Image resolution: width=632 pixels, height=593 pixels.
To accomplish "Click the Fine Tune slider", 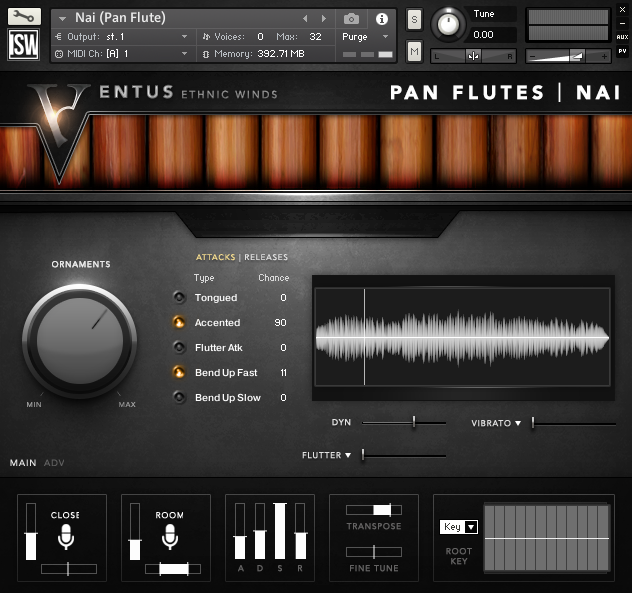I will 374,551.
